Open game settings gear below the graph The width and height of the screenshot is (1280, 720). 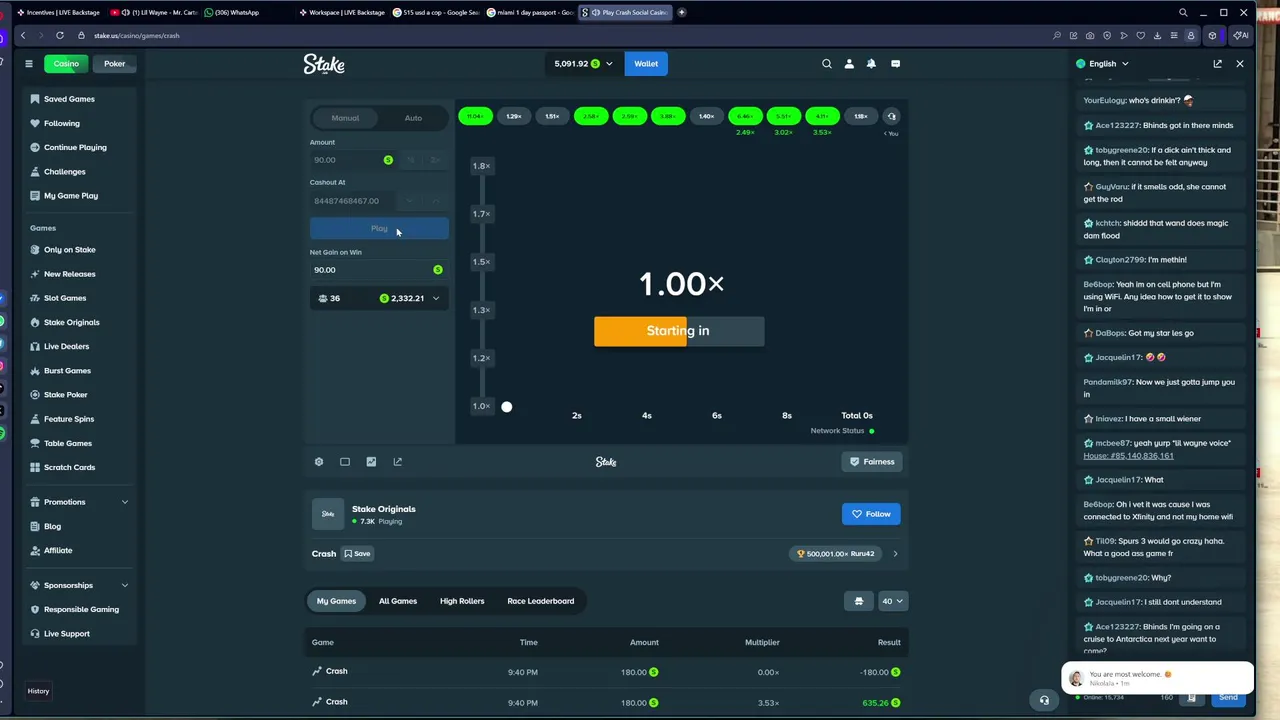(319, 462)
